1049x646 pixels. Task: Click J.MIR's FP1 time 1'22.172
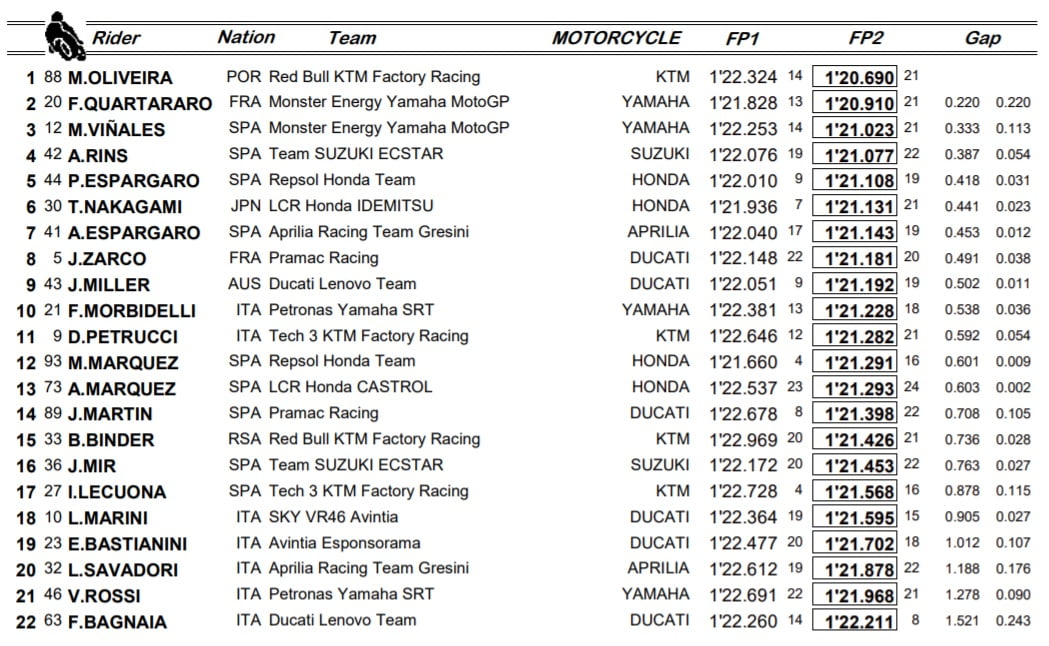(x=743, y=465)
